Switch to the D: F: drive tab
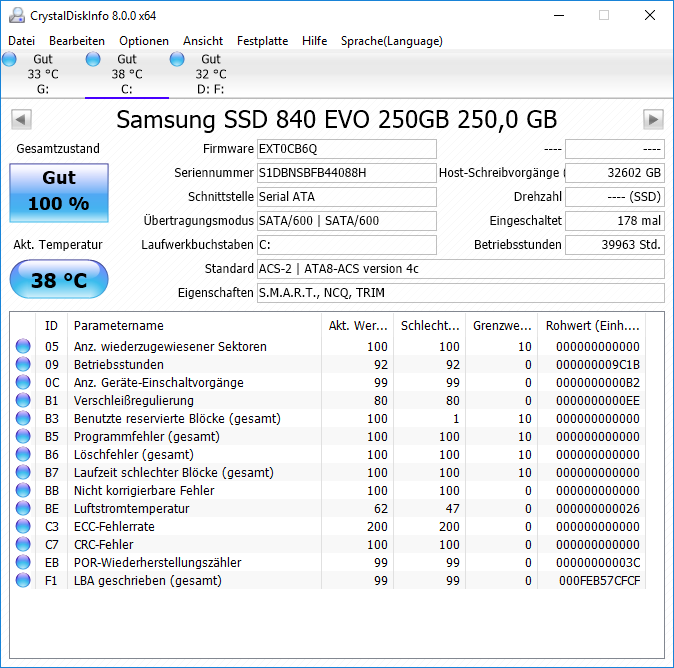This screenshot has width=674, height=668. 211,74
